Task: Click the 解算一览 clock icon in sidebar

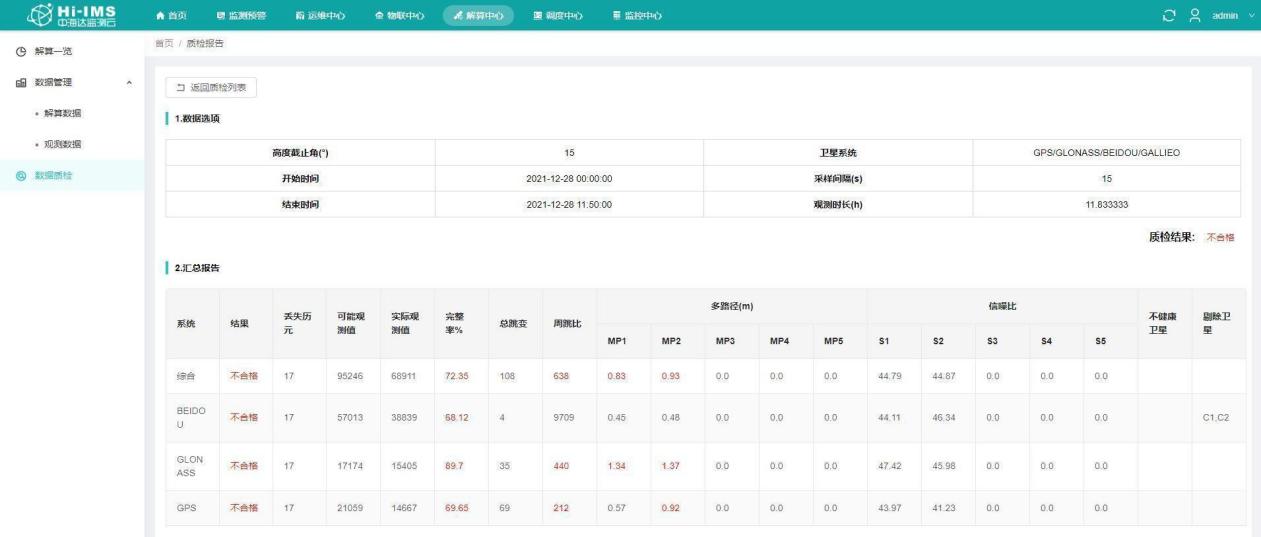Action: click(x=21, y=50)
